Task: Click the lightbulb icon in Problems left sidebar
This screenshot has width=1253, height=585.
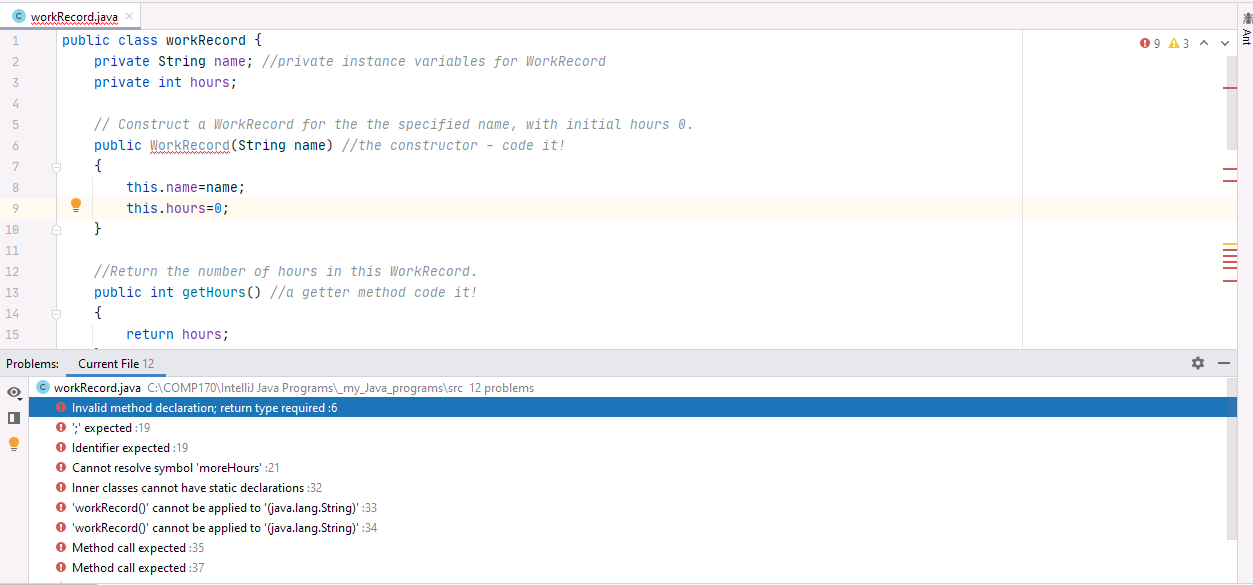Action: 13,444
